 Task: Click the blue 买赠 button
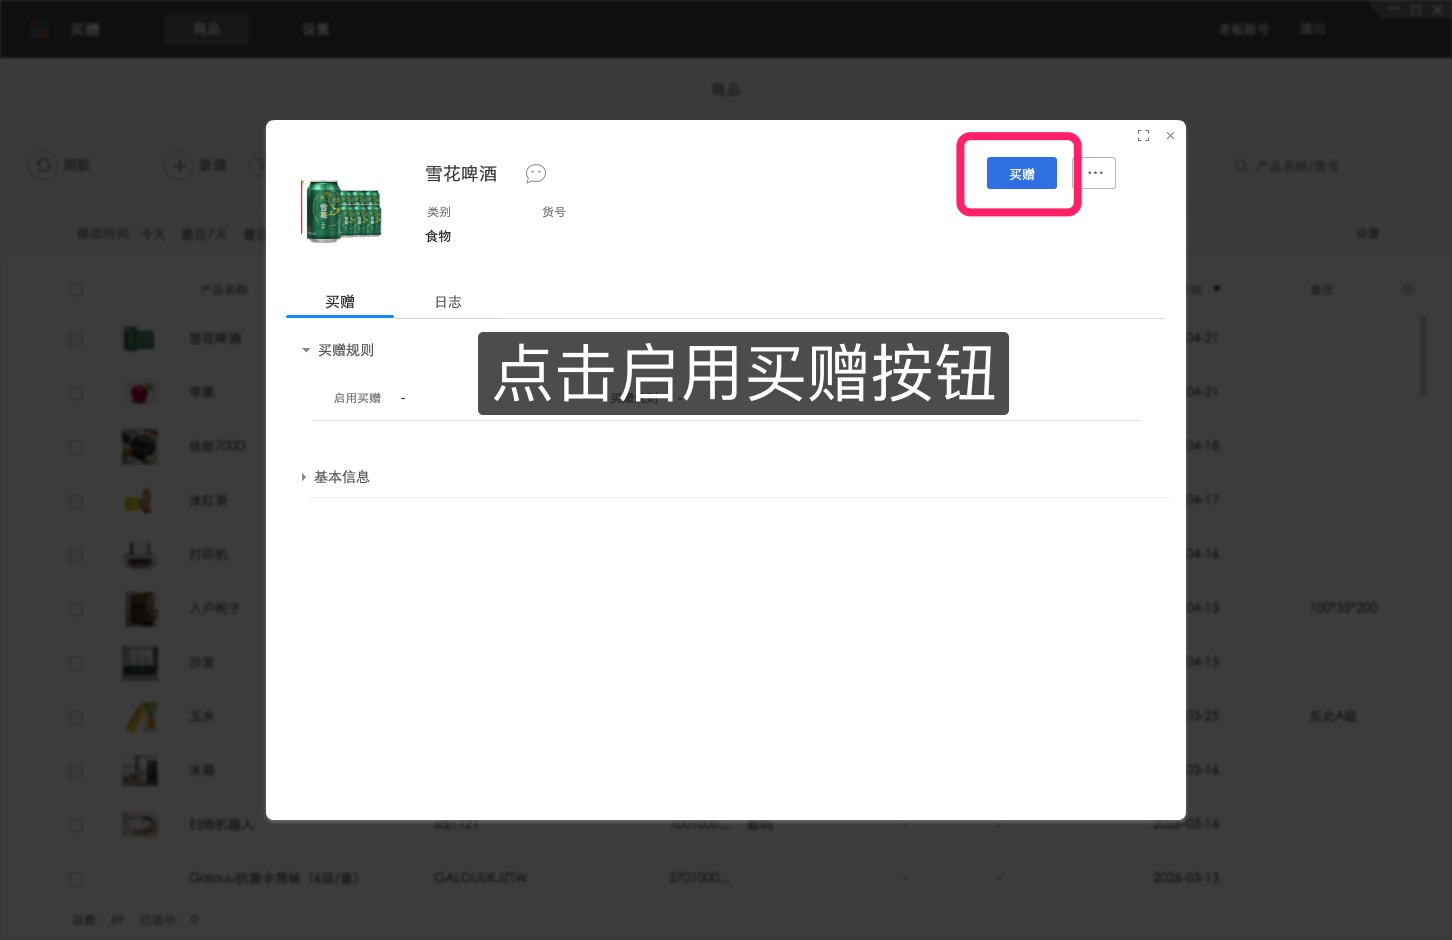[1021, 174]
